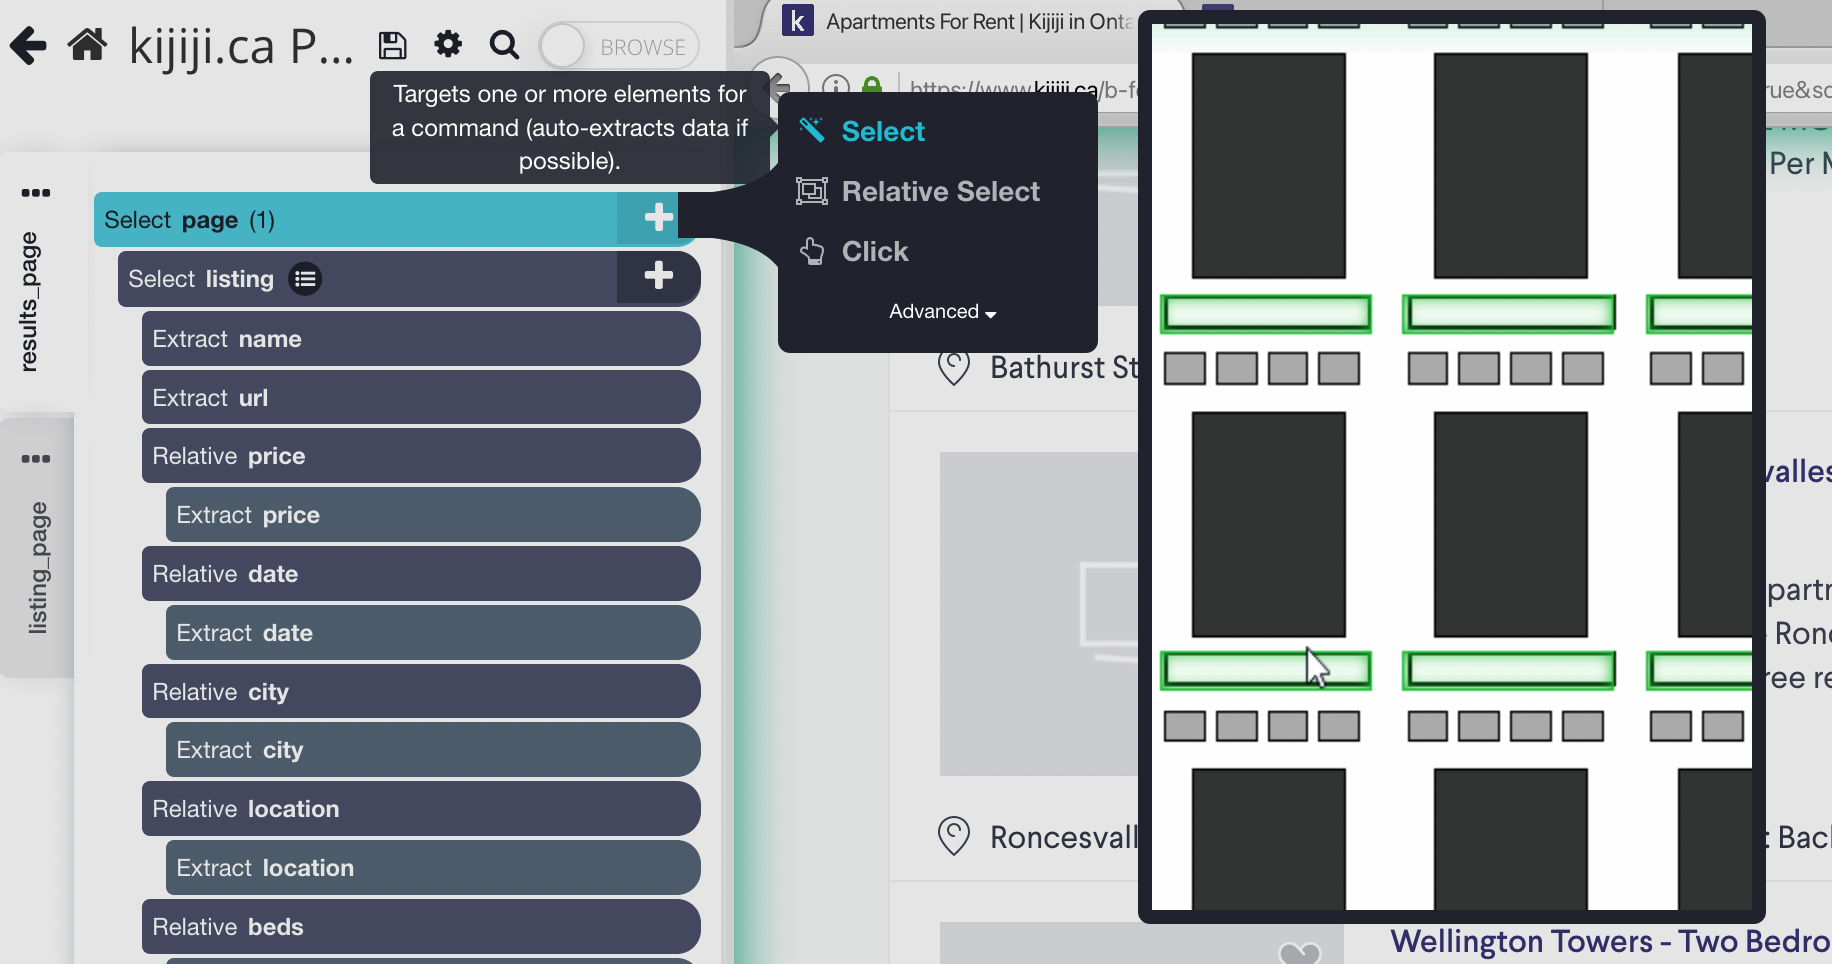Viewport: 1832px width, 964px height.
Task: Open the 'Extract date' command
Action: pos(433,633)
